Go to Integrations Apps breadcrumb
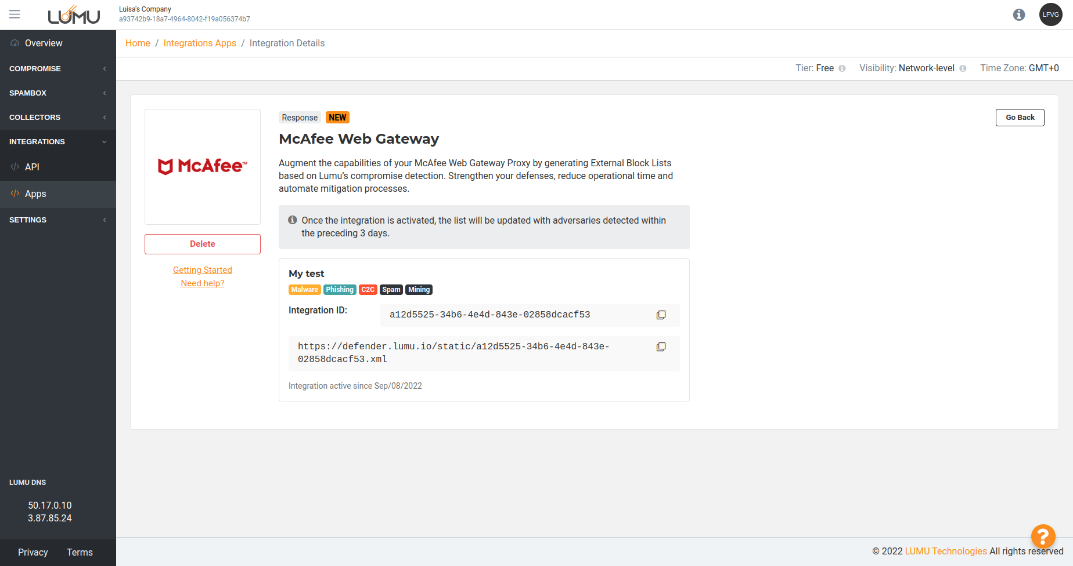 200,43
